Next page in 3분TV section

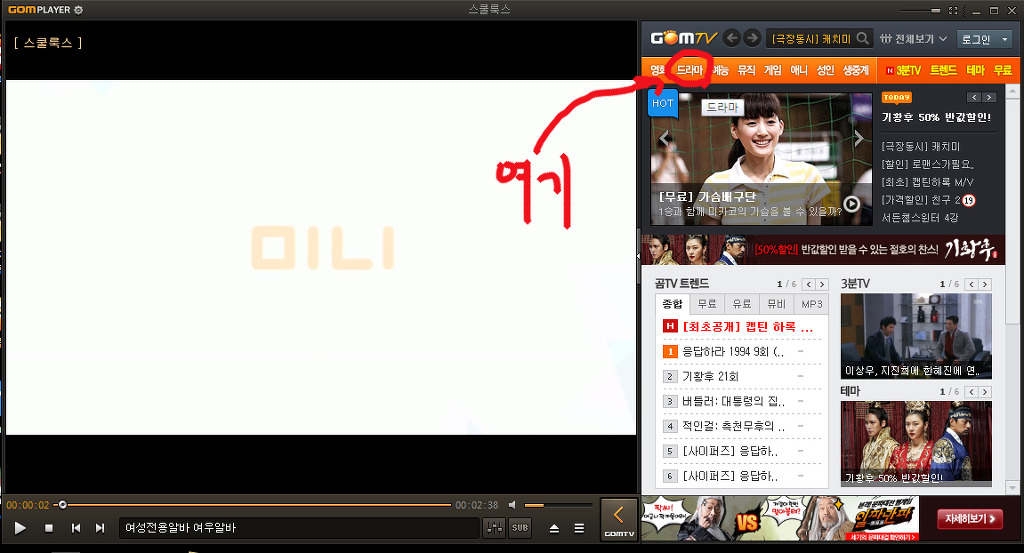pos(985,285)
